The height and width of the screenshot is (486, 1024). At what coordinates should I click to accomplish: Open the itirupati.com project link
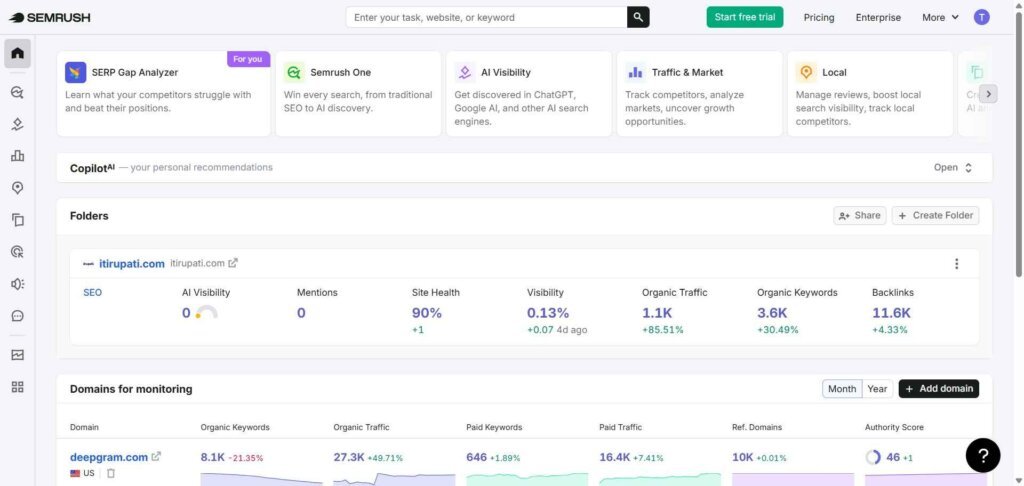[132, 264]
